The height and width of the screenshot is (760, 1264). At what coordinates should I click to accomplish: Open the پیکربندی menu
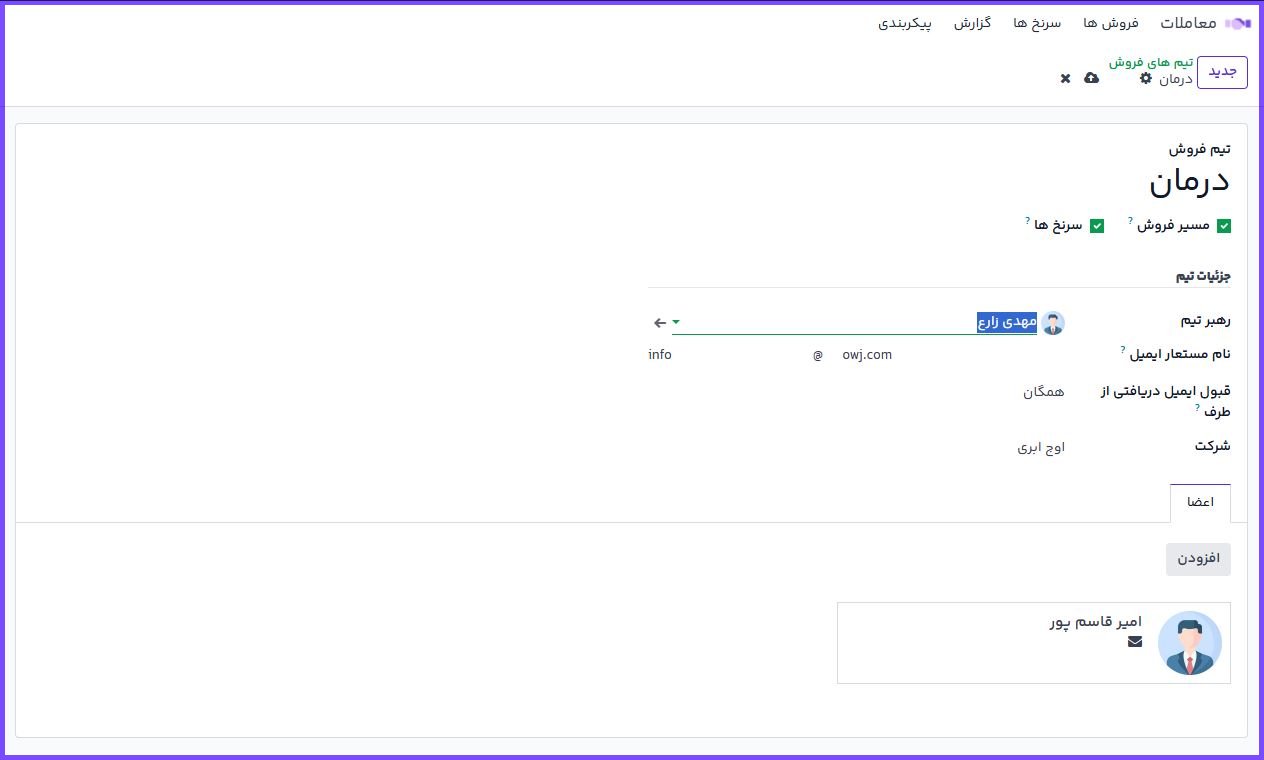pyautogui.click(x=904, y=23)
